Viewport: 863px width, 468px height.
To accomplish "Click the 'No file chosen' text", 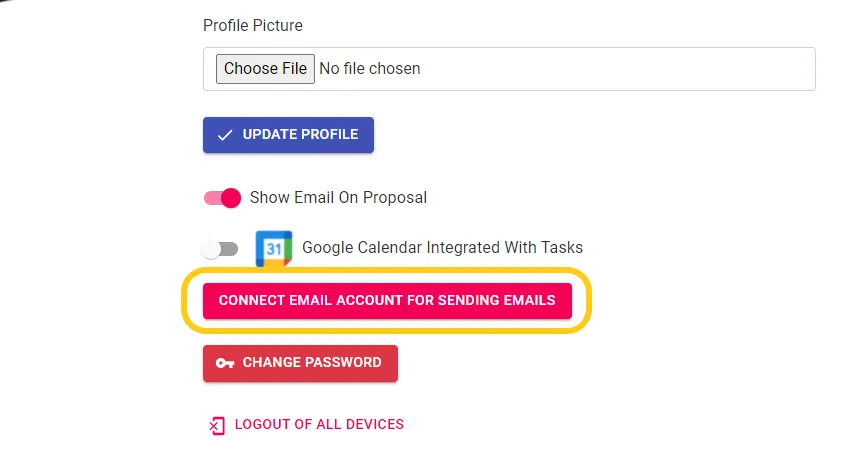I will 369,69.
